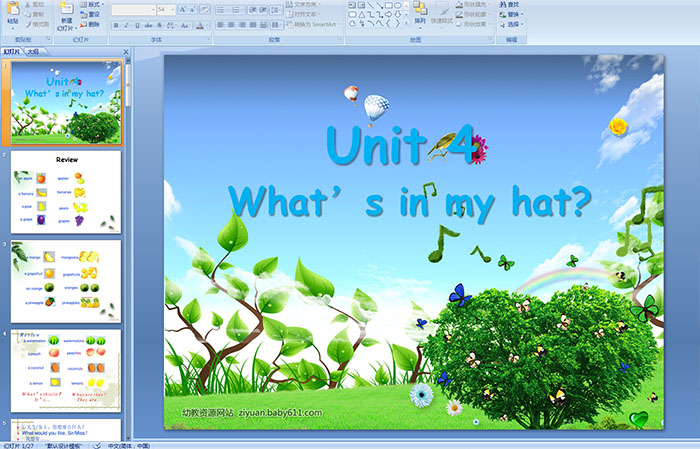Select slide 1 Unit 4 thumbnail
The width and height of the screenshot is (700, 449).
click(x=66, y=103)
